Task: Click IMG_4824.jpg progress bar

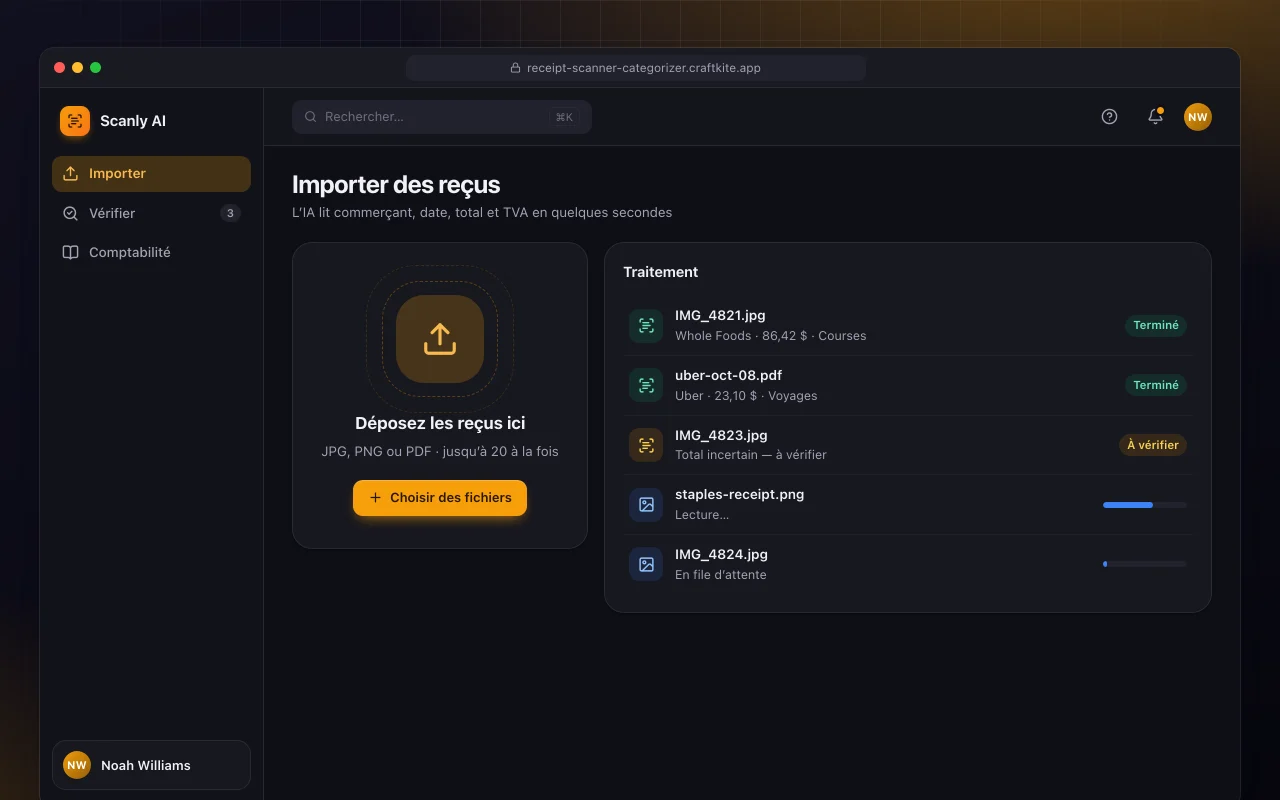Action: (1145, 564)
